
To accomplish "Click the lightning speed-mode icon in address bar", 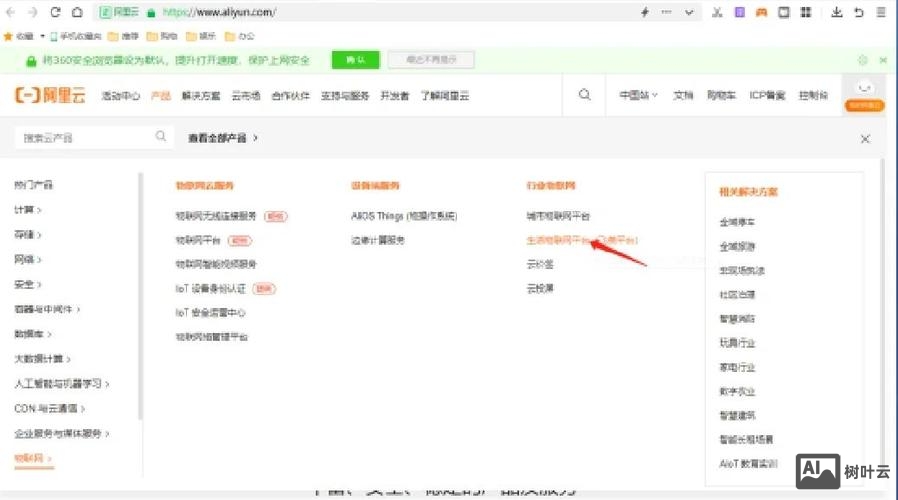I will coord(645,12).
